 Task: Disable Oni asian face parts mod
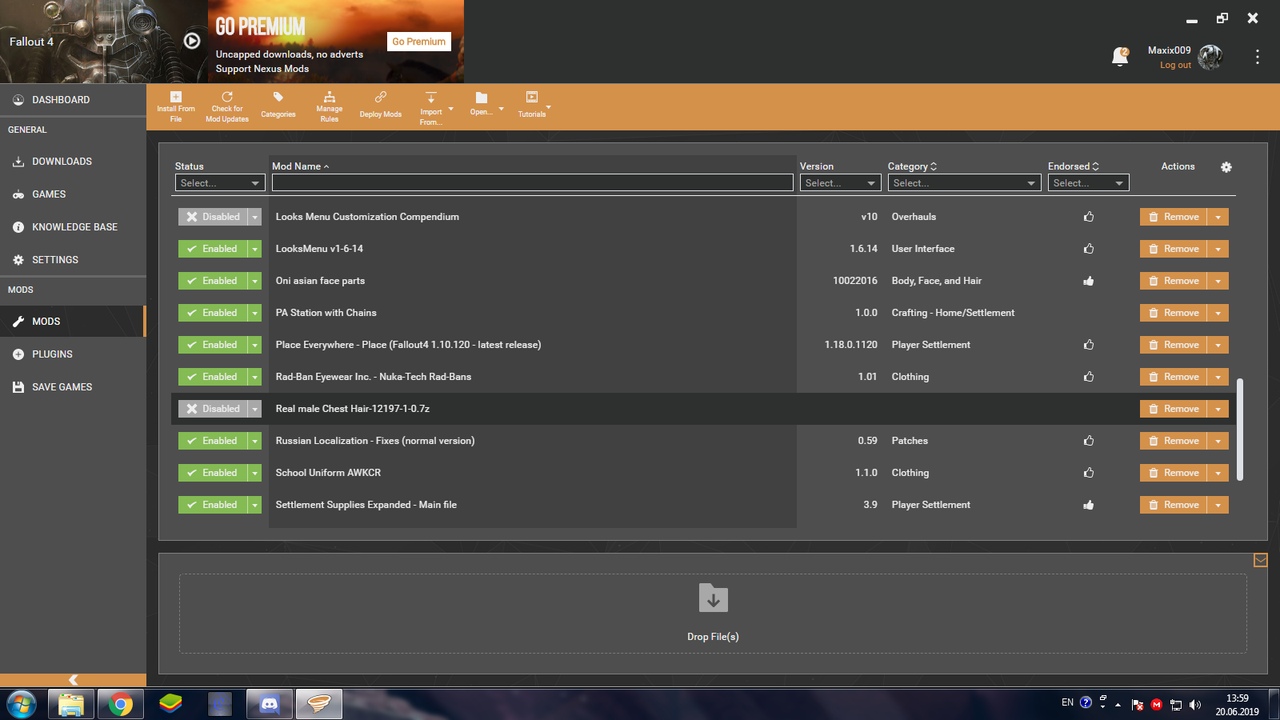[x=212, y=281]
